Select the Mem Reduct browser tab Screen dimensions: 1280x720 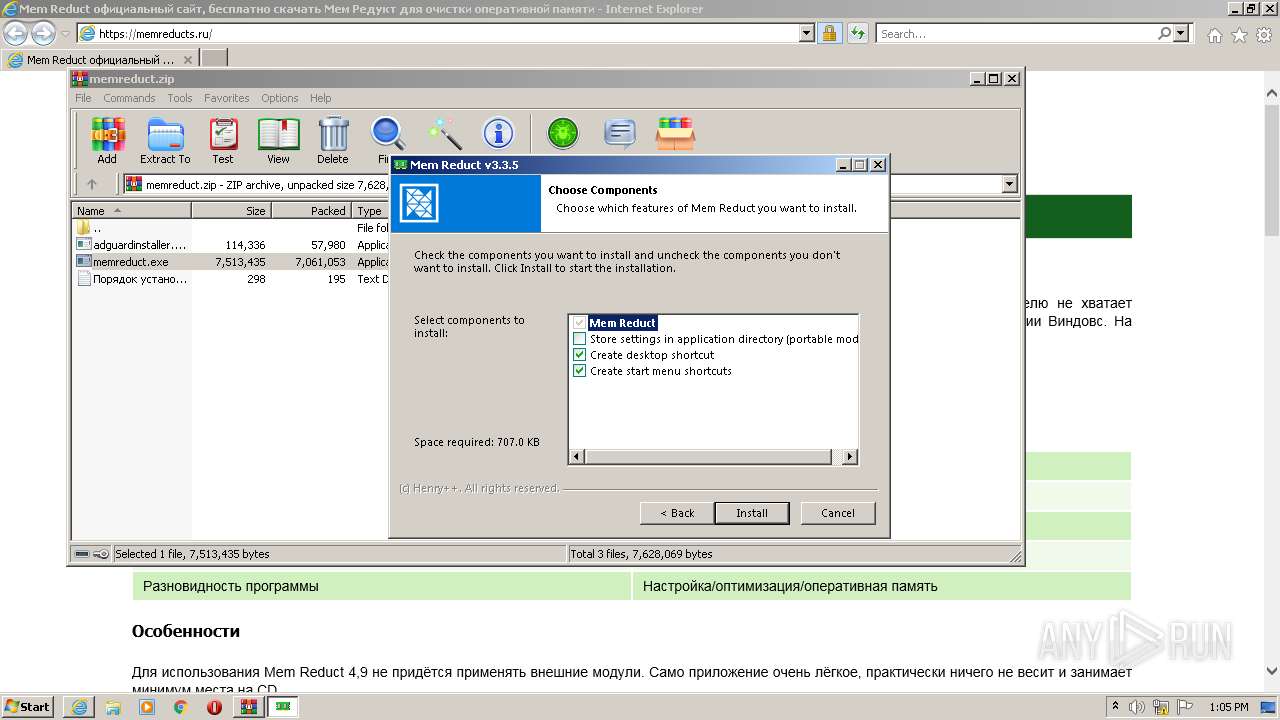pos(101,59)
